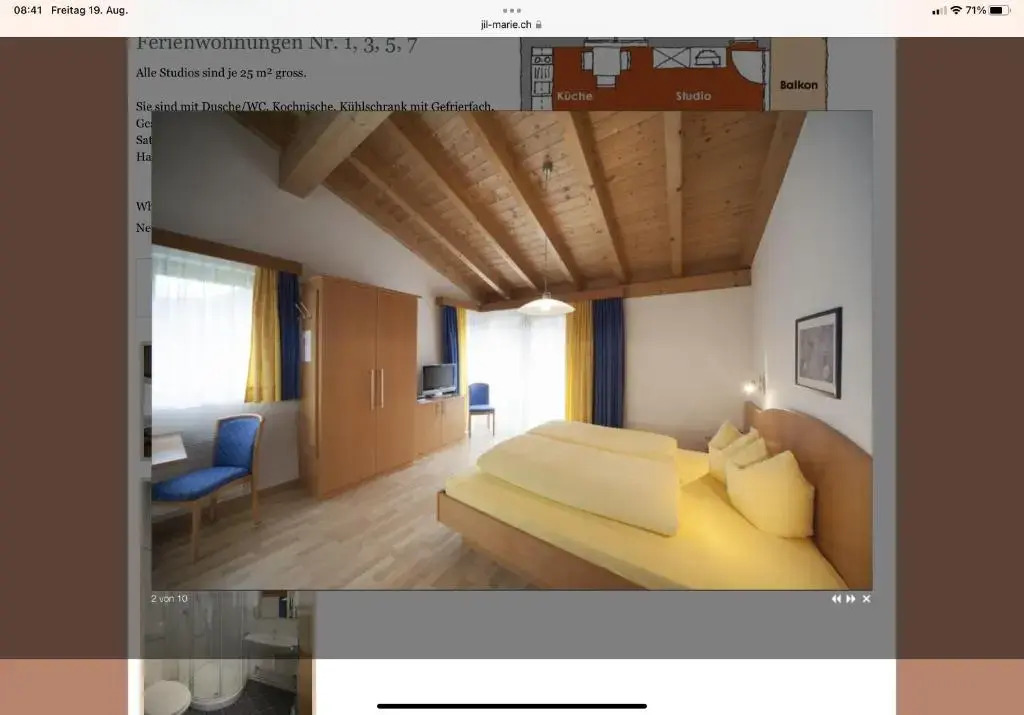Tap the date Freitag 19. Aug.
The width and height of the screenshot is (1024, 715).
click(x=88, y=10)
